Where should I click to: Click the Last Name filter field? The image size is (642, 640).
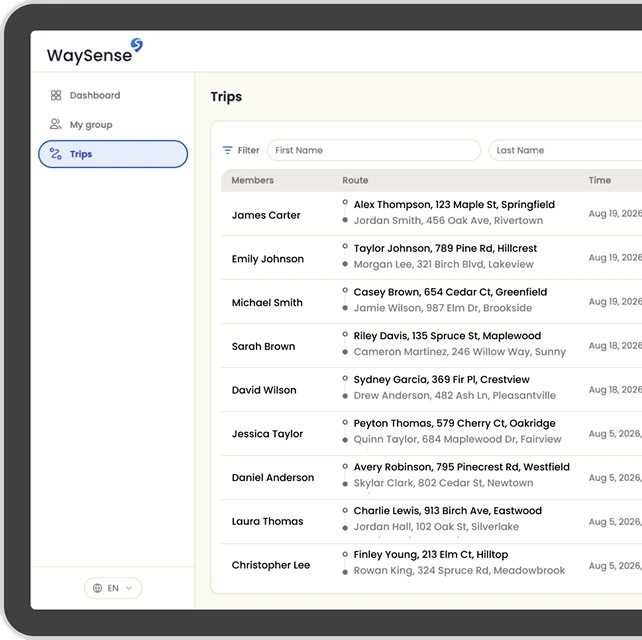click(x=565, y=150)
